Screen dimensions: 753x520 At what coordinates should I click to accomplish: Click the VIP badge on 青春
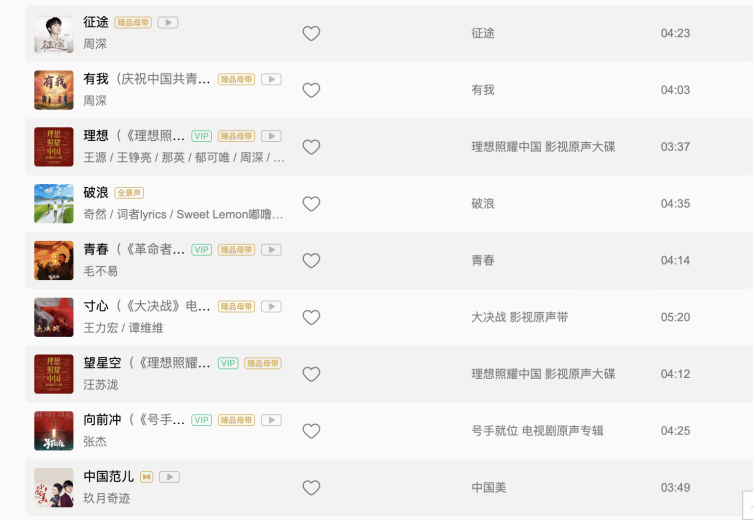[x=202, y=250]
